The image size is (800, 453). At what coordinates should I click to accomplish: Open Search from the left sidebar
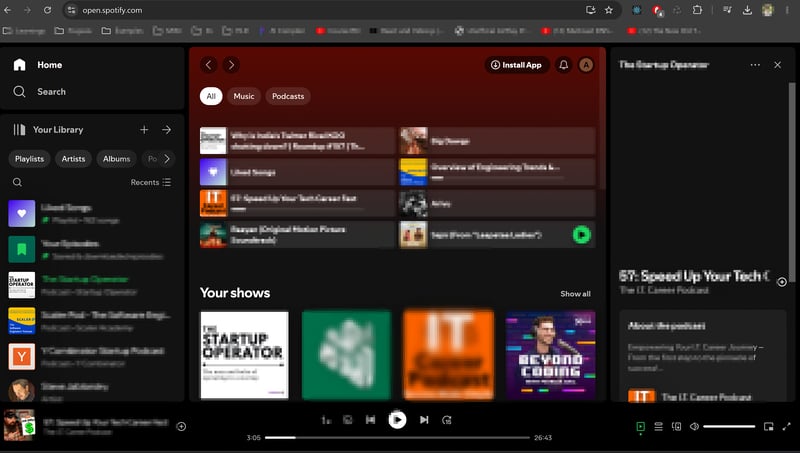point(19,92)
